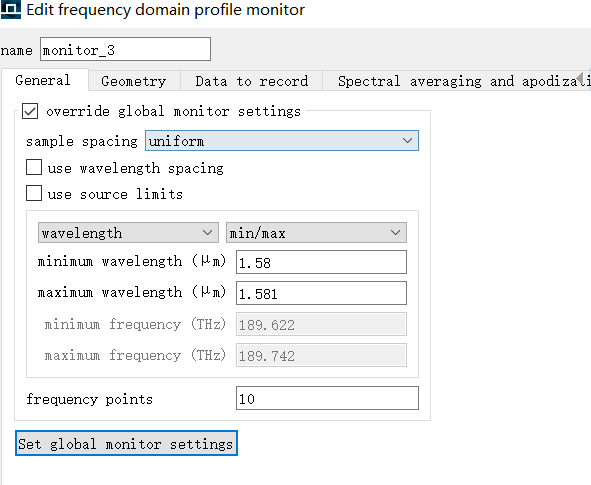Viewport: 591px width, 485px height.
Task: Click Set global monitor settings button
Action: (126, 443)
